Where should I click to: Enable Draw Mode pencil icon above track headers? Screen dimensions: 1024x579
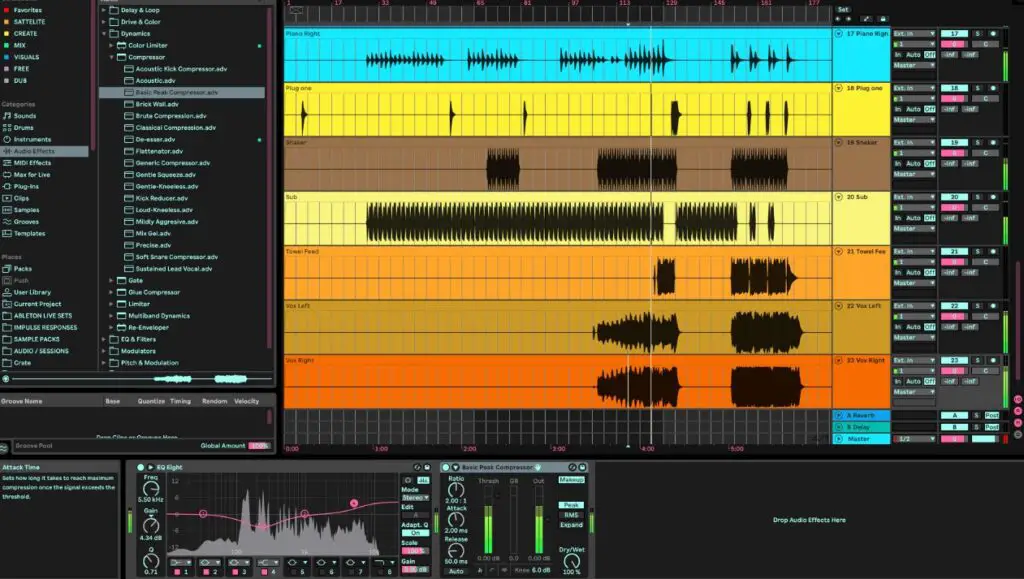(x=866, y=18)
